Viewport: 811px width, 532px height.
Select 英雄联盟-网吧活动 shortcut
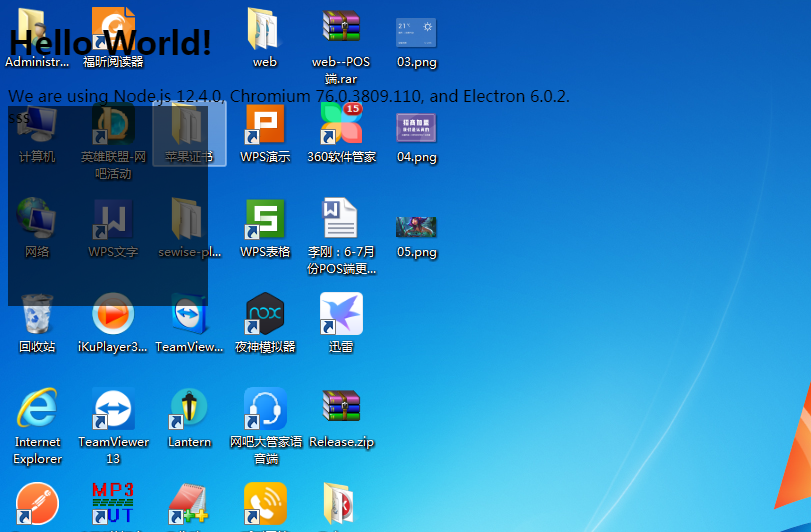113,141
